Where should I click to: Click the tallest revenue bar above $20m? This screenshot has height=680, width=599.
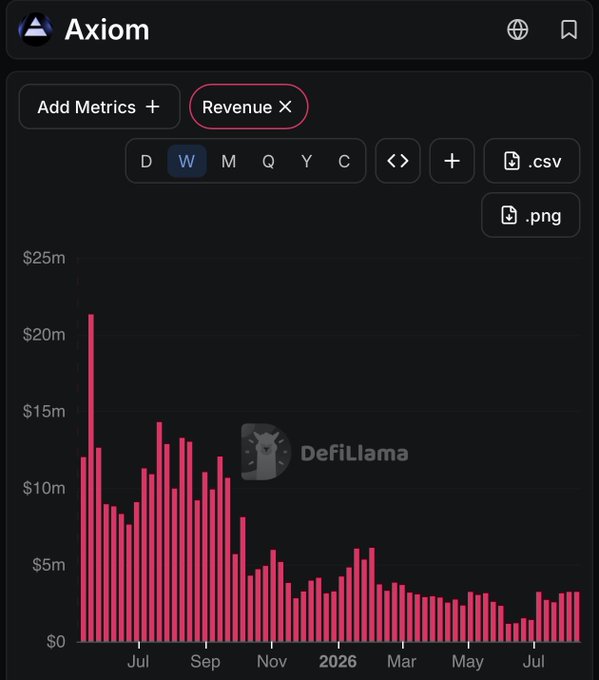pos(91,478)
